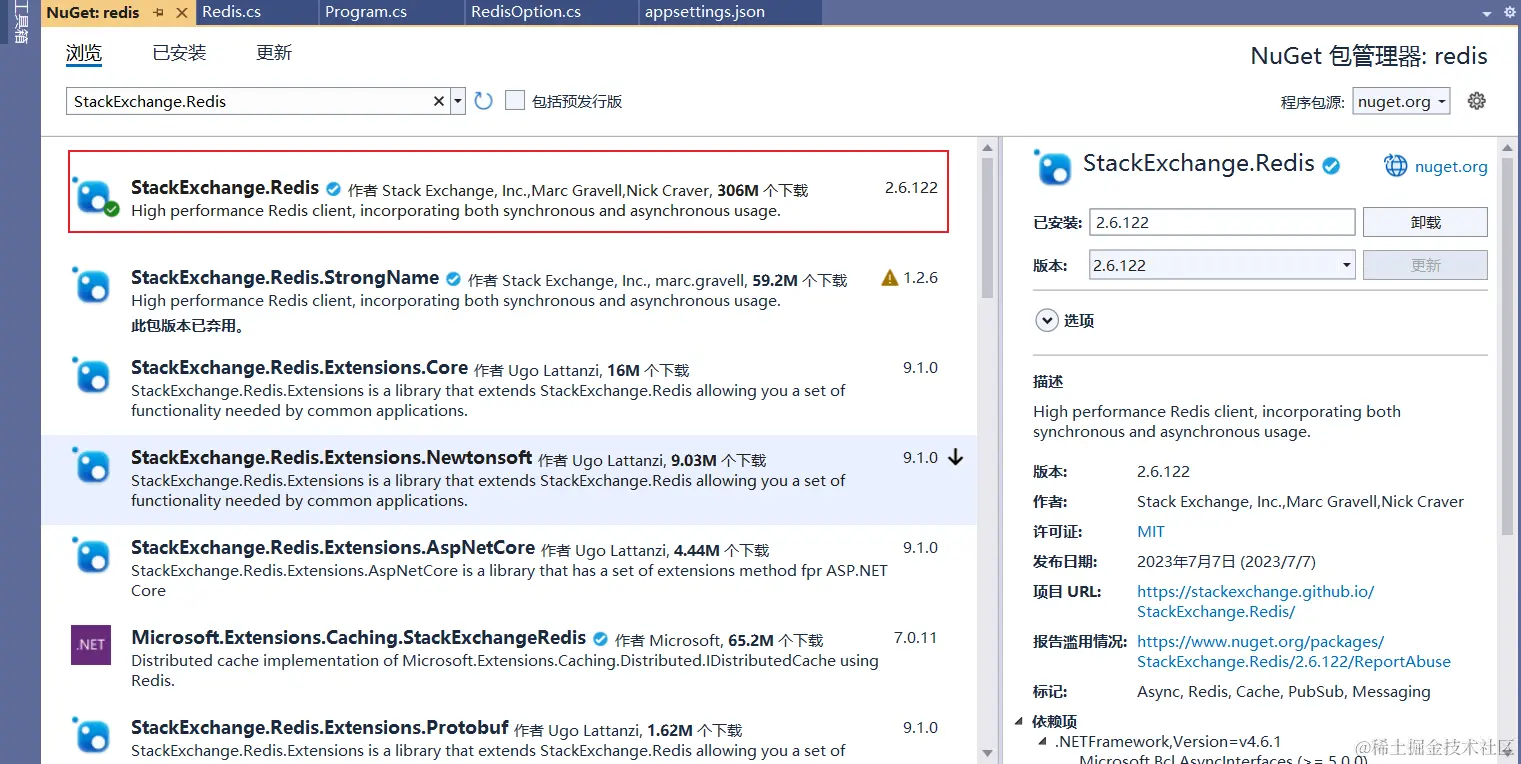The image size is (1521, 764).
Task: Click verified badge beside Microsoft.Extensions.Caching.StackExchangeRedis
Action: (601, 639)
